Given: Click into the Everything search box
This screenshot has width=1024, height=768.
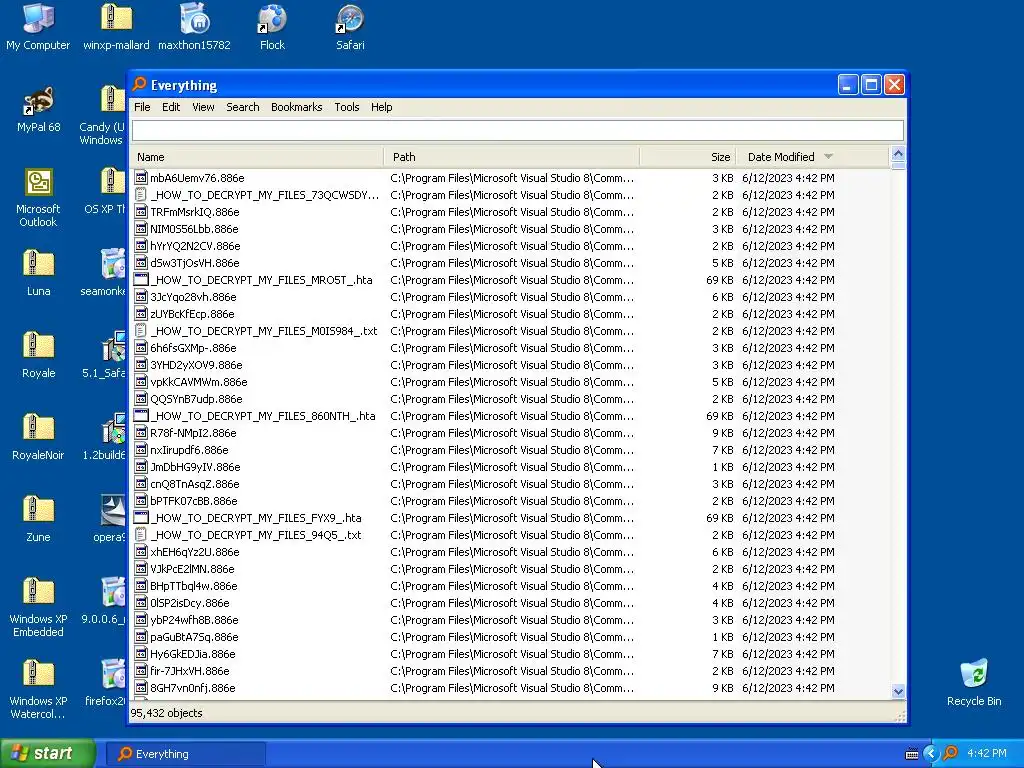Looking at the screenshot, I should (518, 130).
